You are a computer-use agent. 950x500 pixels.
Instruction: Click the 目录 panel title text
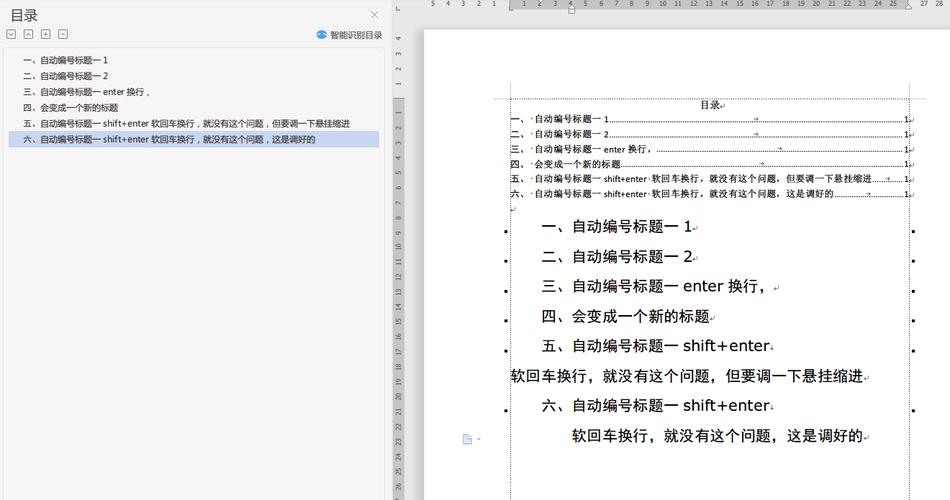pyautogui.click(x=24, y=15)
